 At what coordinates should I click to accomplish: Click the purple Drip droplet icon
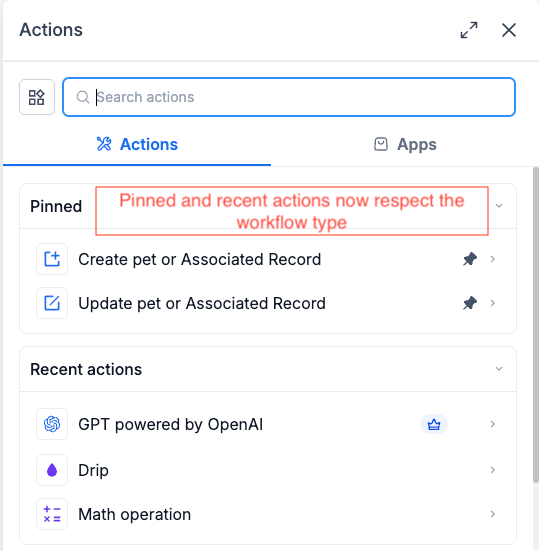tap(52, 470)
